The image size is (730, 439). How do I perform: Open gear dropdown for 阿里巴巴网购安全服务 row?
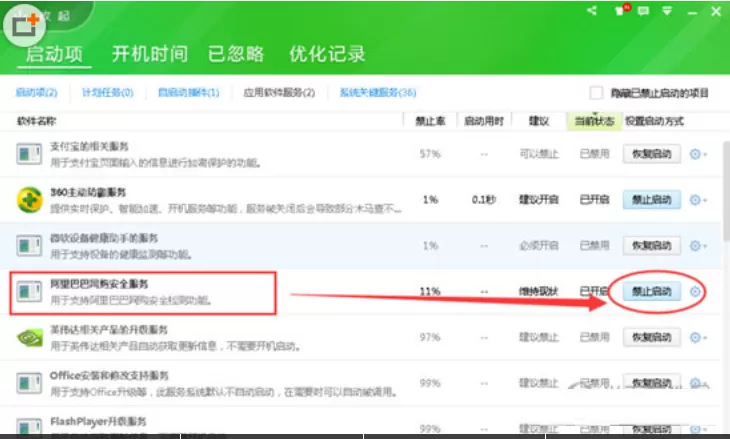pos(695,291)
